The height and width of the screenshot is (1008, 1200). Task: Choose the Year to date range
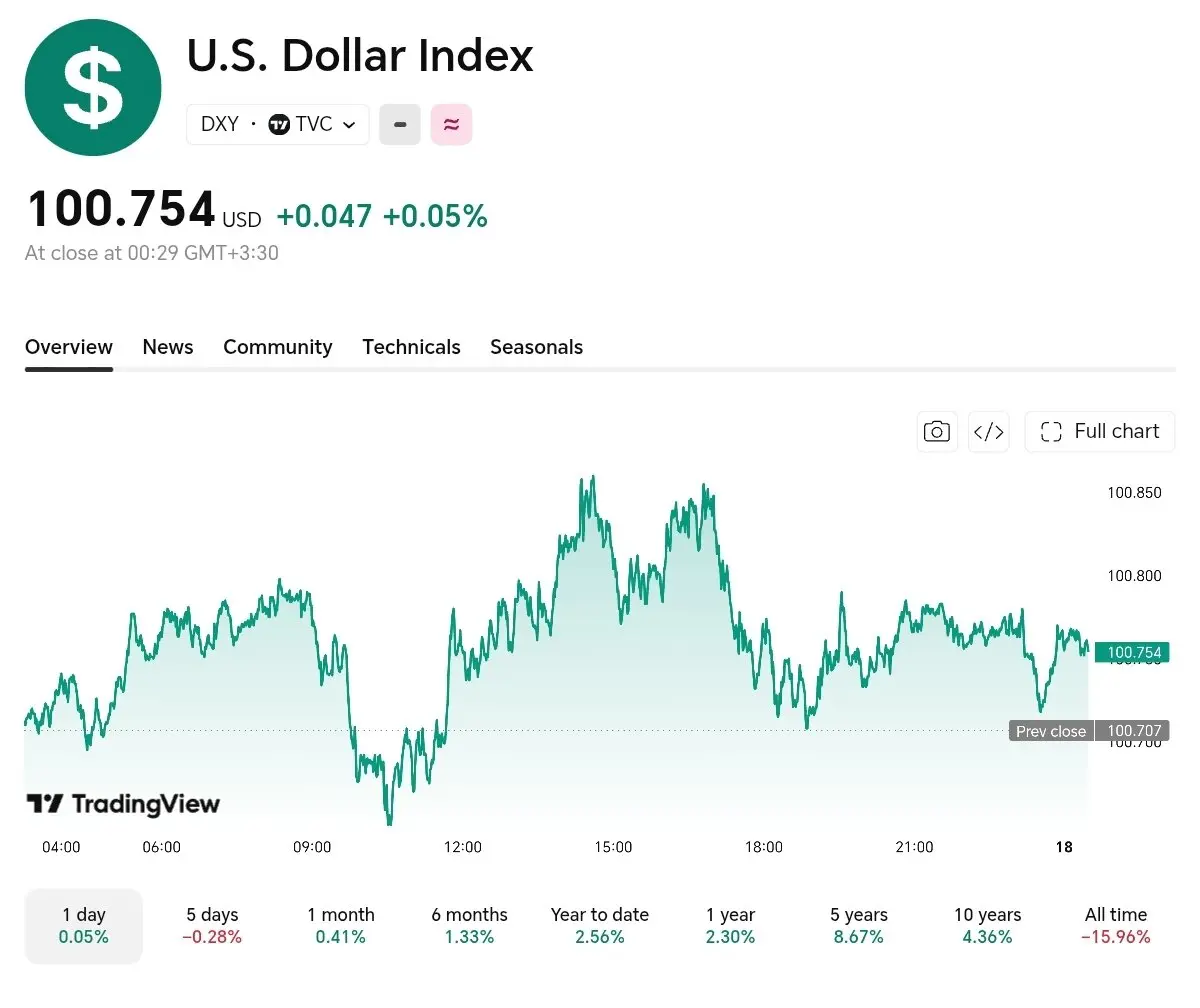pos(600,926)
